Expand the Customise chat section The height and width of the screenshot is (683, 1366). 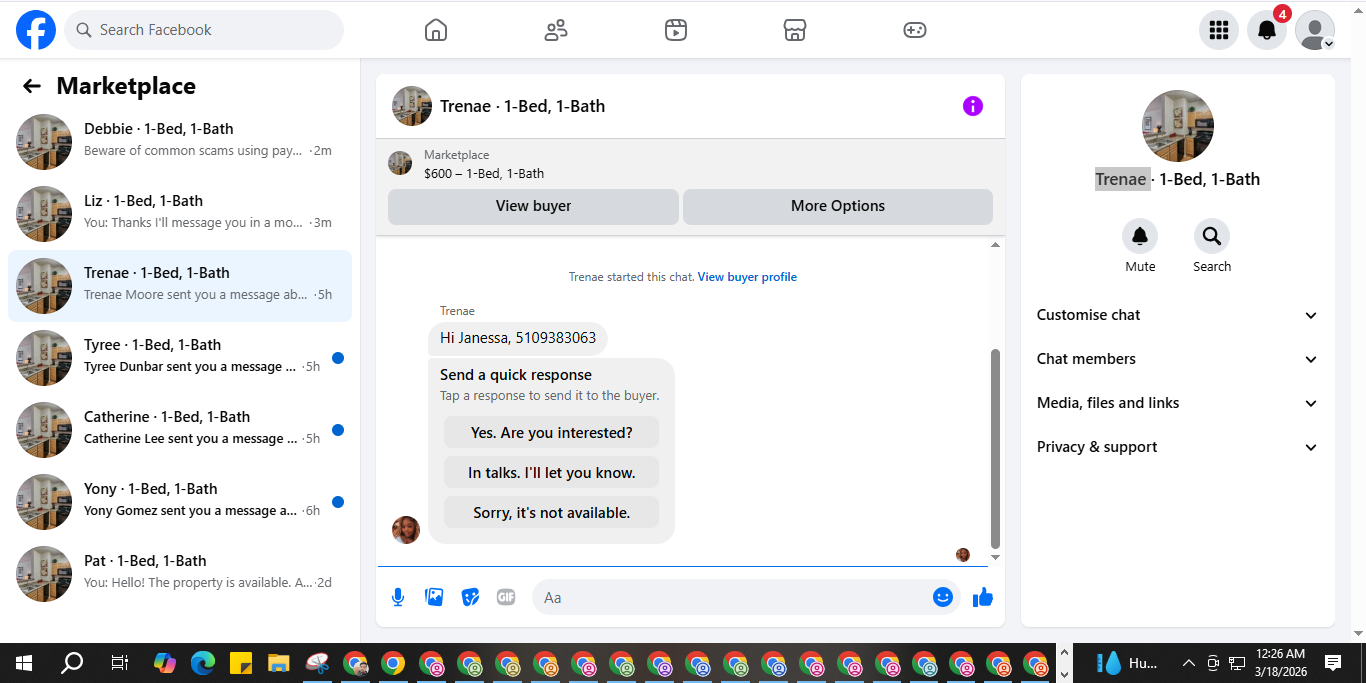pyautogui.click(x=1178, y=315)
